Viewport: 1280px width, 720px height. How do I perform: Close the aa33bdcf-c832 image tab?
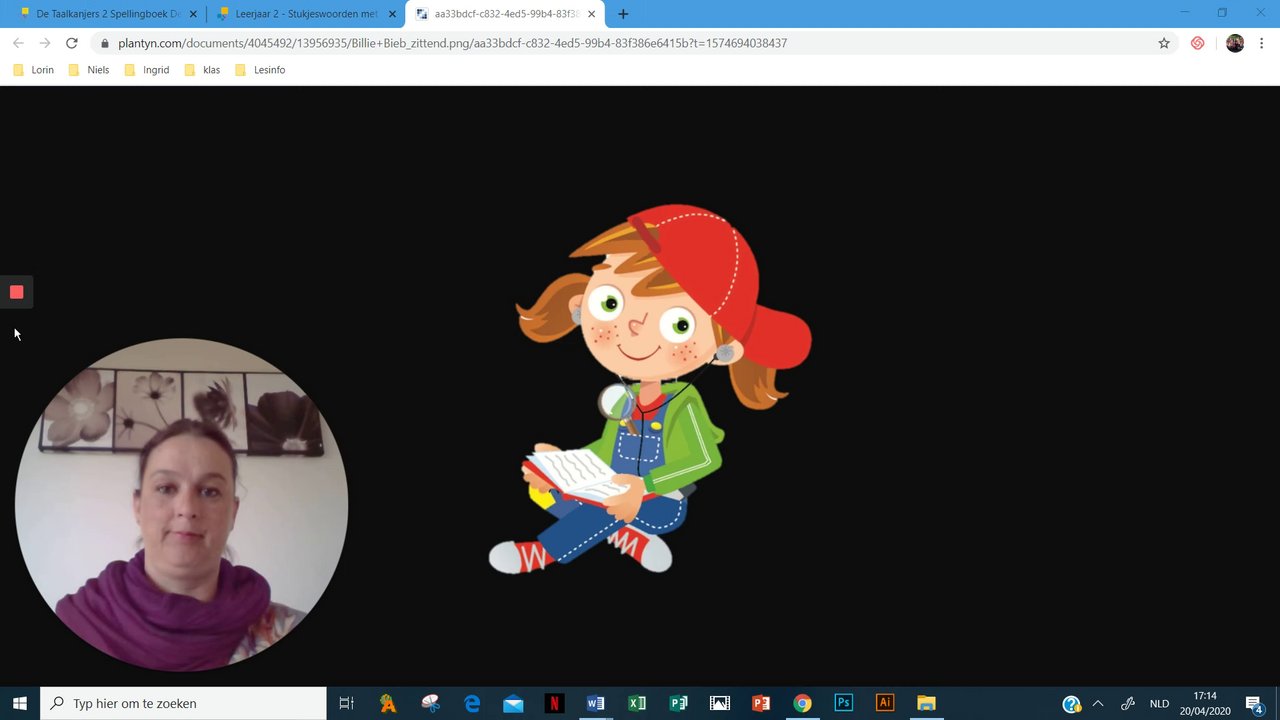pos(592,14)
